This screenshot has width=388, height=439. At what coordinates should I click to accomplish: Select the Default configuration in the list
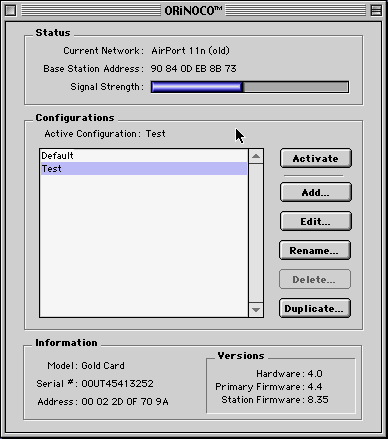click(x=144, y=156)
